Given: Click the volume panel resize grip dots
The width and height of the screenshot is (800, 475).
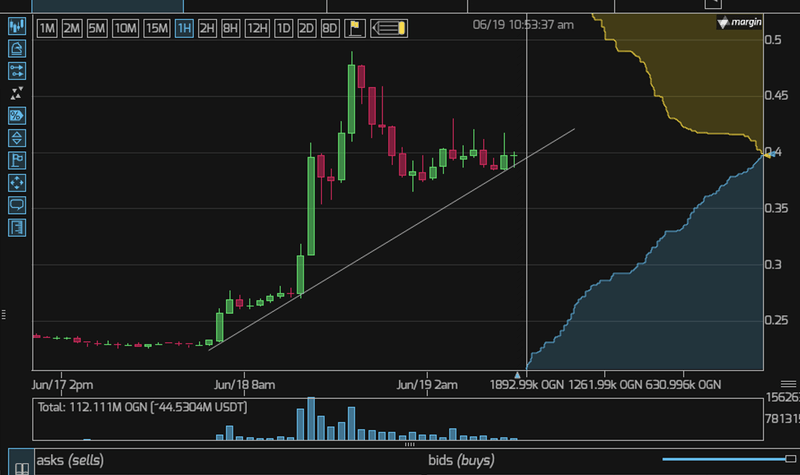Looking at the screenshot, I should (410, 444).
